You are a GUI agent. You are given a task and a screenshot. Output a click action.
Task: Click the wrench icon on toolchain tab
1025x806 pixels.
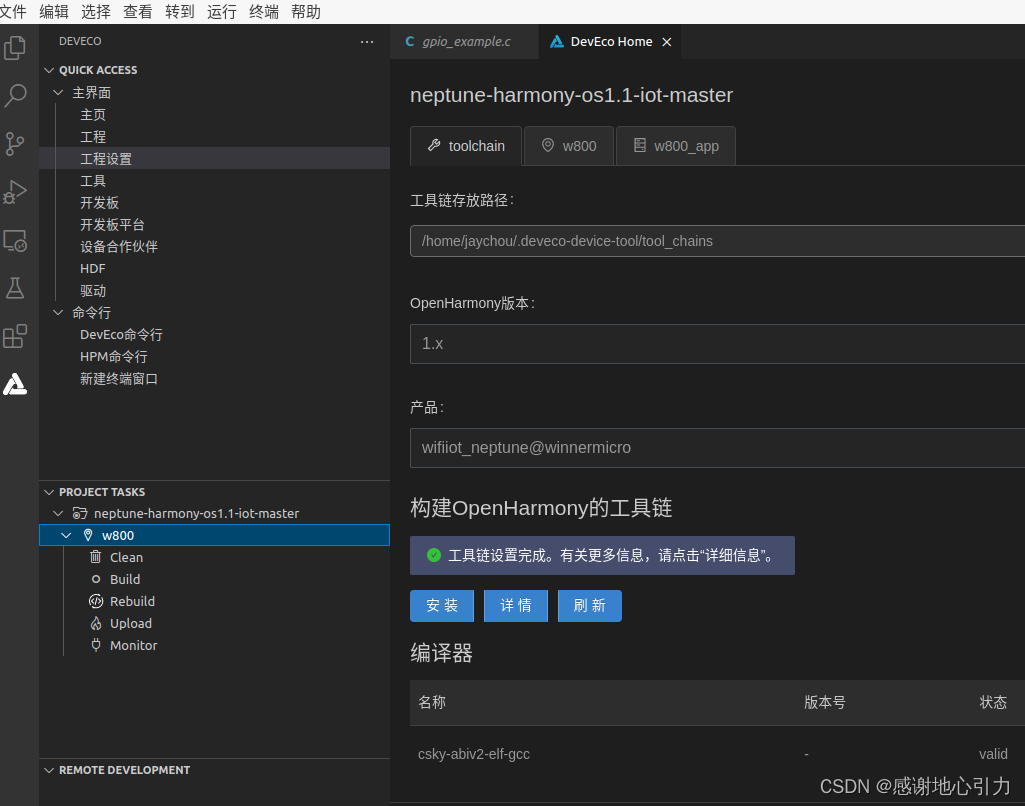[x=433, y=145]
